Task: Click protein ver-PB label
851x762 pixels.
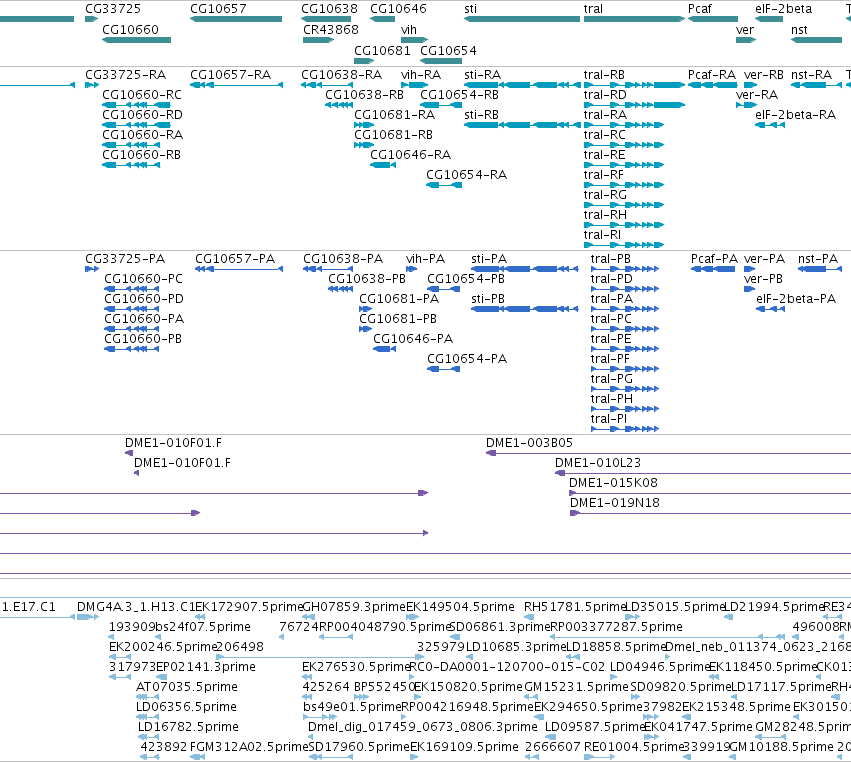Action: click(x=763, y=278)
